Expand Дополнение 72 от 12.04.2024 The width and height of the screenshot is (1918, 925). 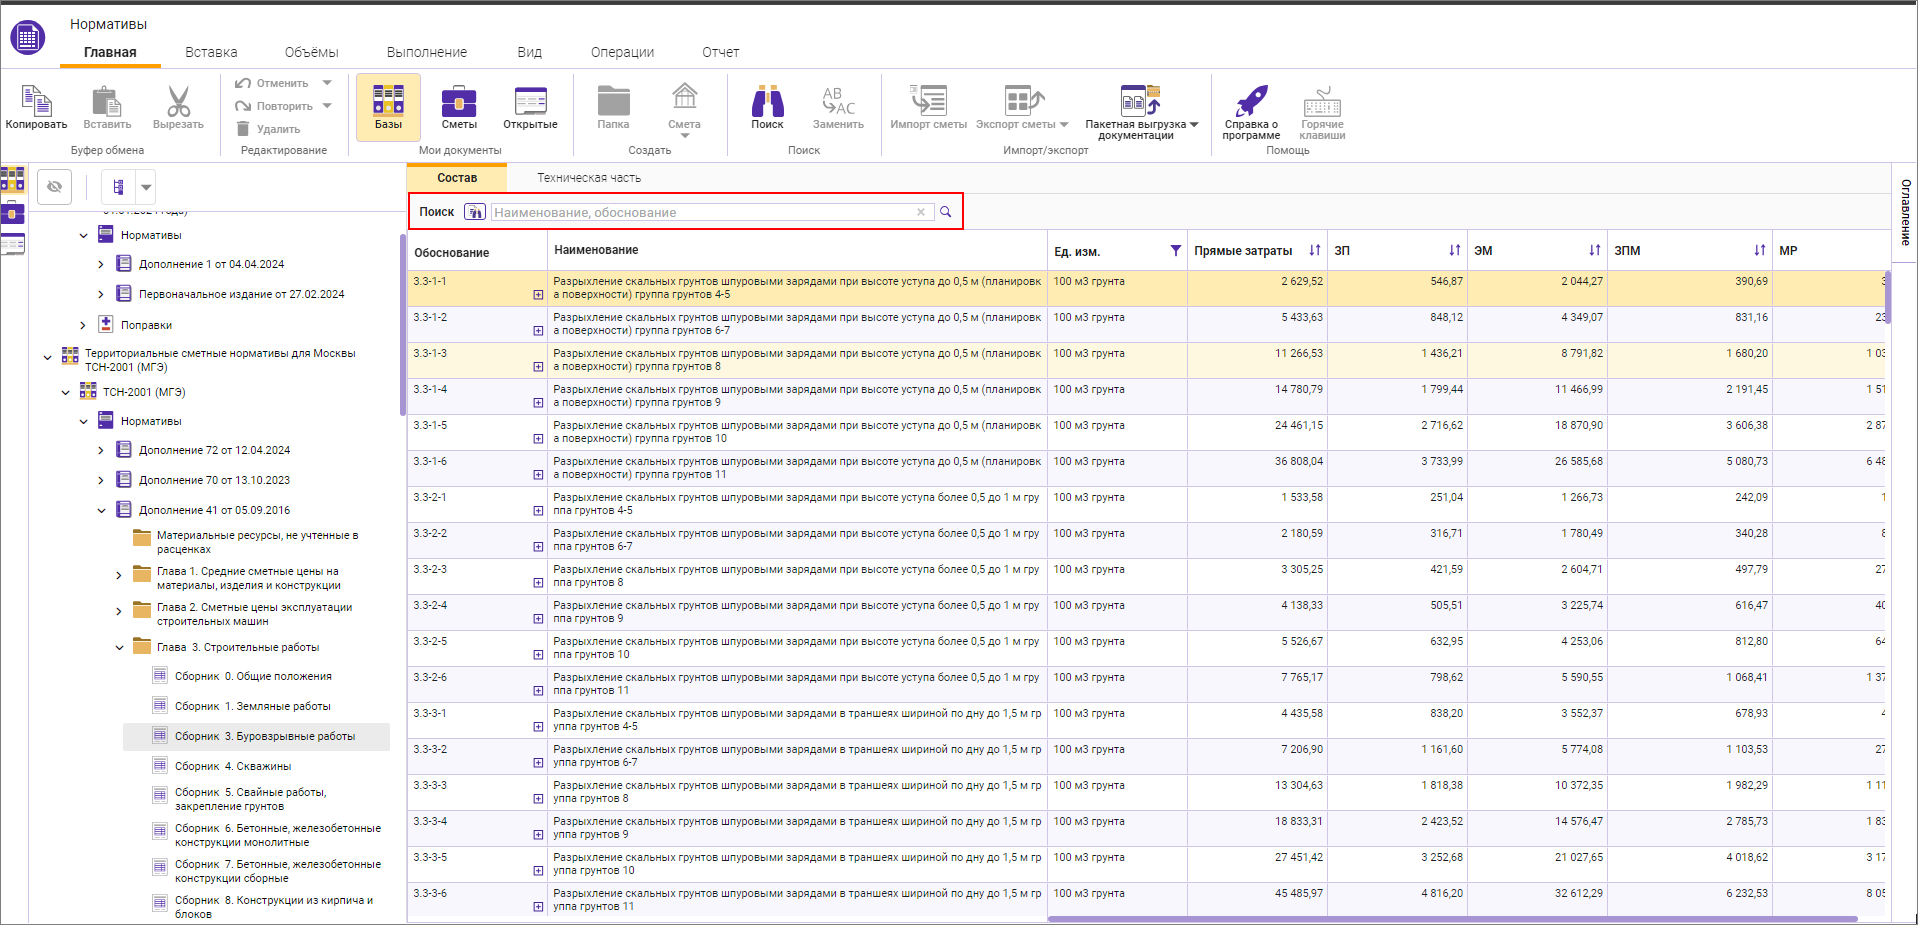pos(101,451)
